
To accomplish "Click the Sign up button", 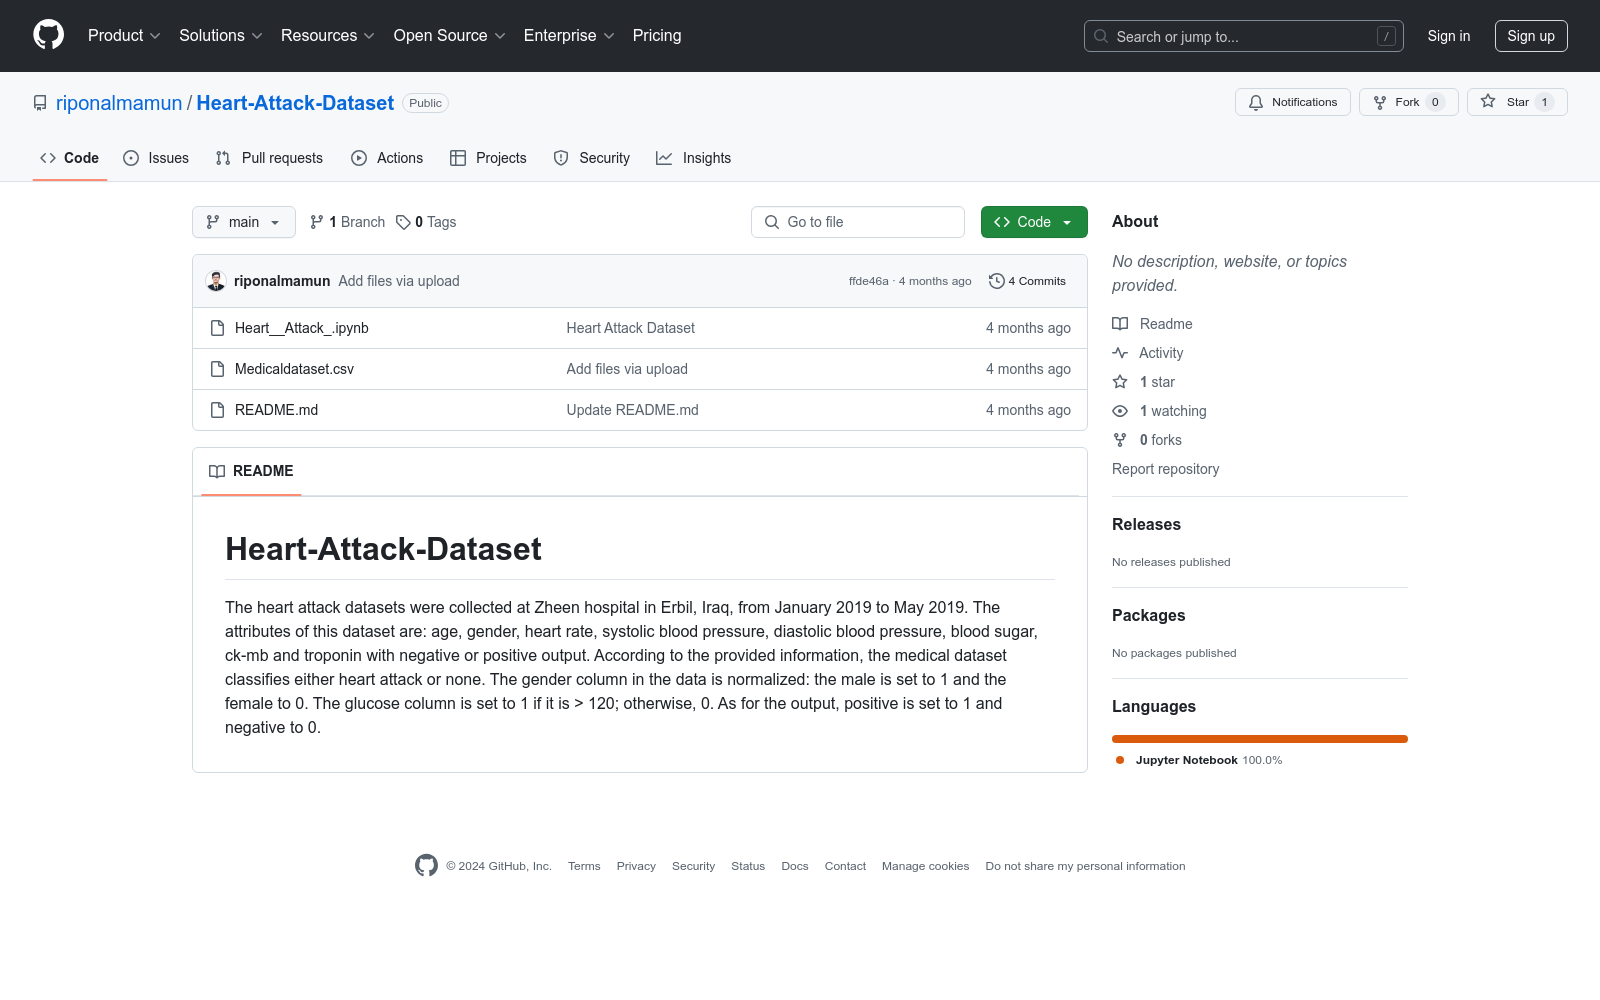I will tap(1531, 36).
